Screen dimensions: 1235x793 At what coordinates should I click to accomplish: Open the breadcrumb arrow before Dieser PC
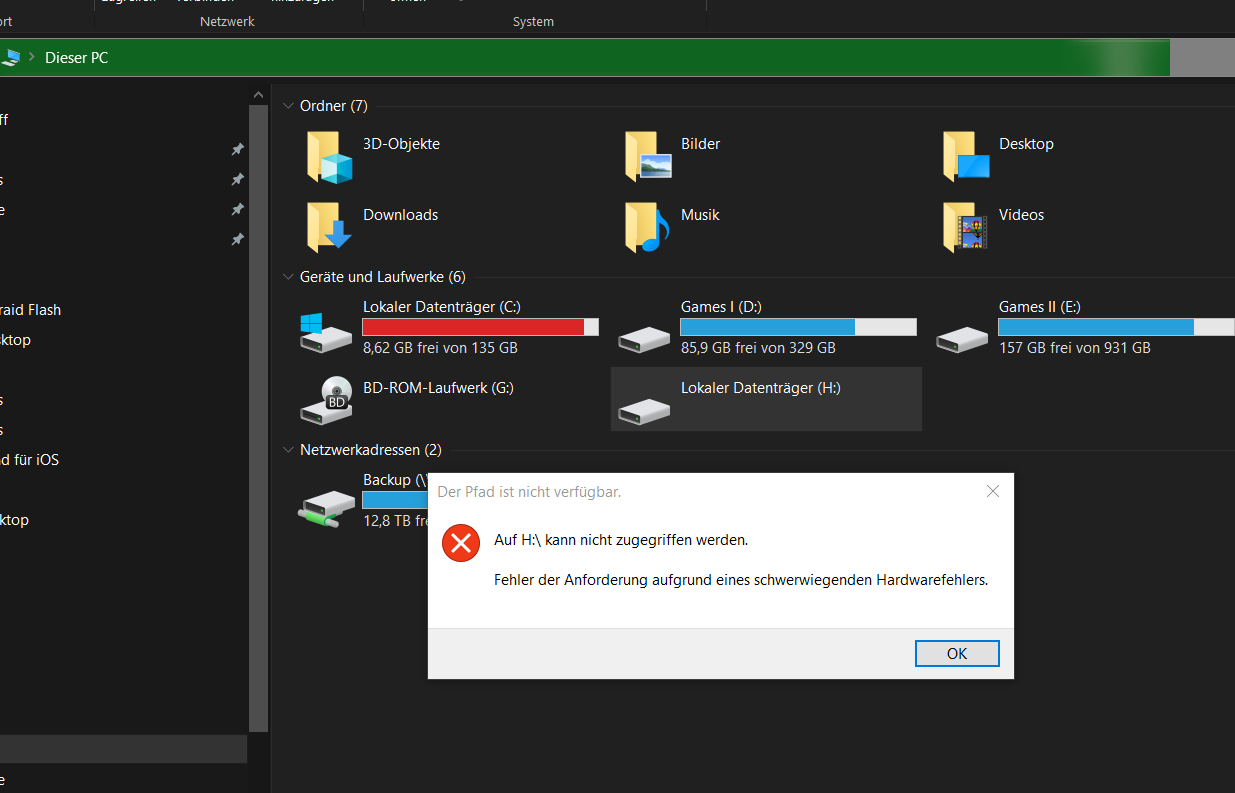point(32,57)
